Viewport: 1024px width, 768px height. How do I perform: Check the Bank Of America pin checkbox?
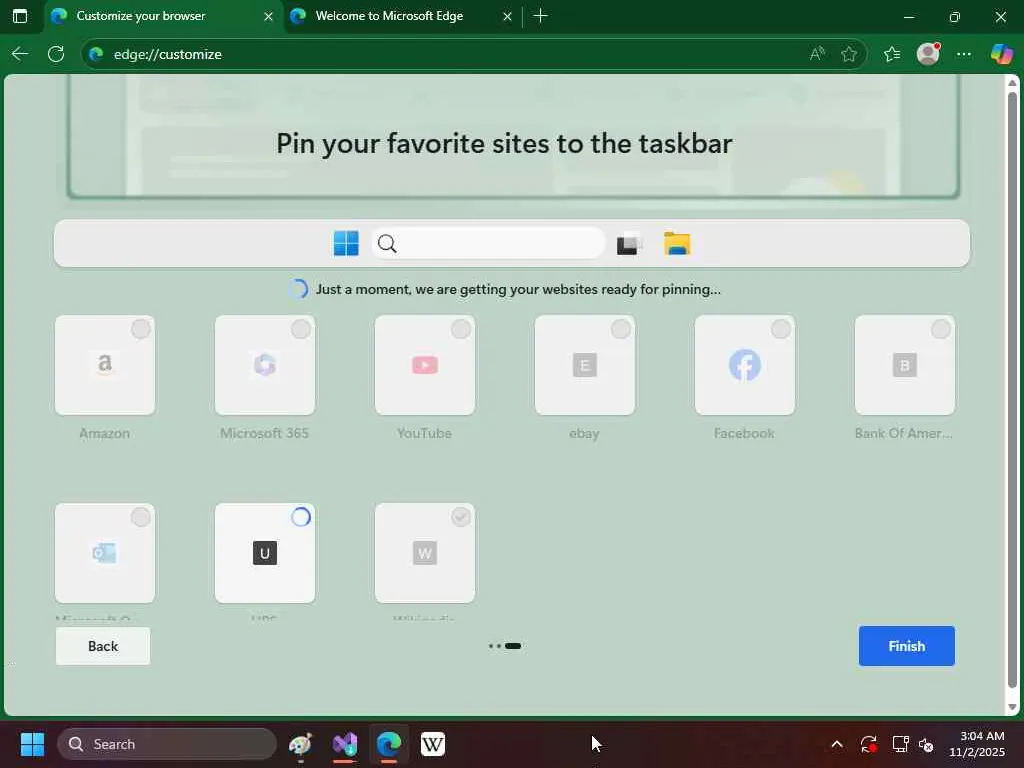pyautogui.click(x=941, y=329)
